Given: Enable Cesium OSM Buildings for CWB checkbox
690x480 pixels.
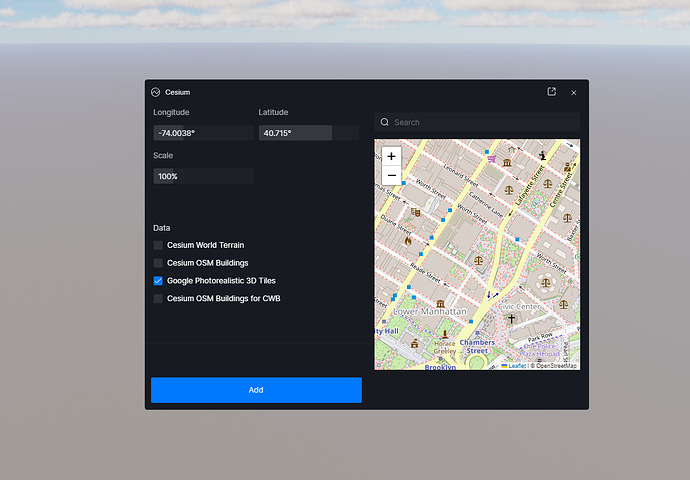Looking at the screenshot, I should click(x=158, y=298).
